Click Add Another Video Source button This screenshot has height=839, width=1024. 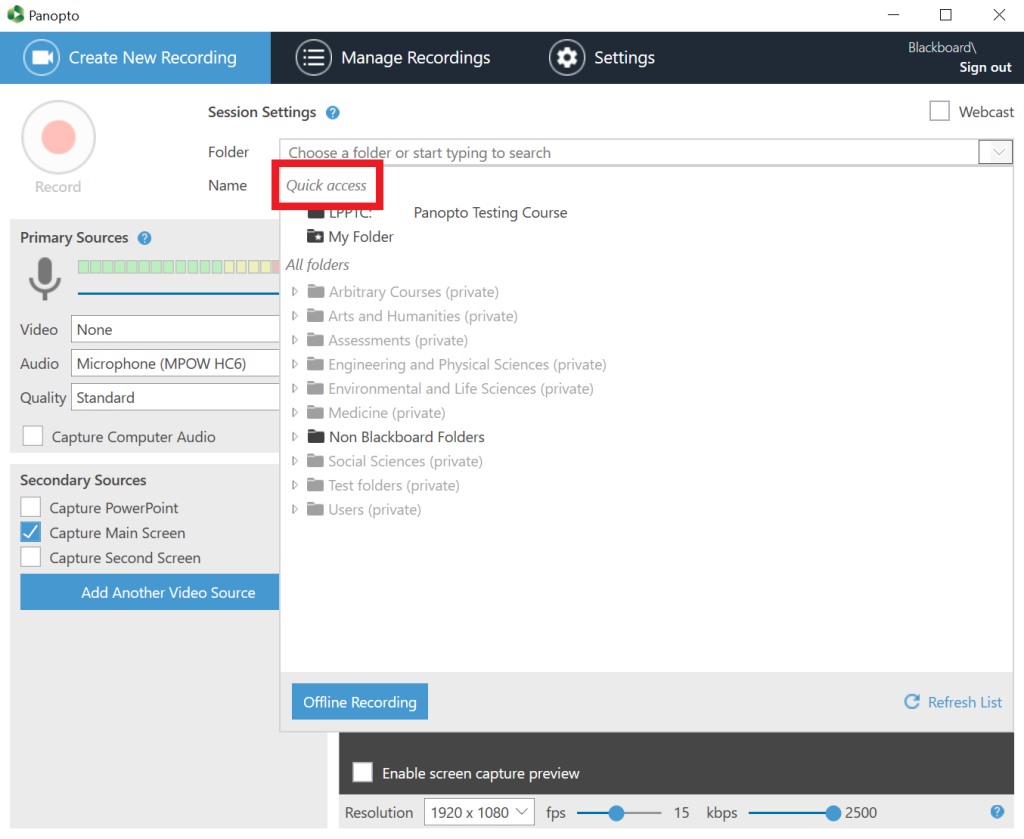150,592
